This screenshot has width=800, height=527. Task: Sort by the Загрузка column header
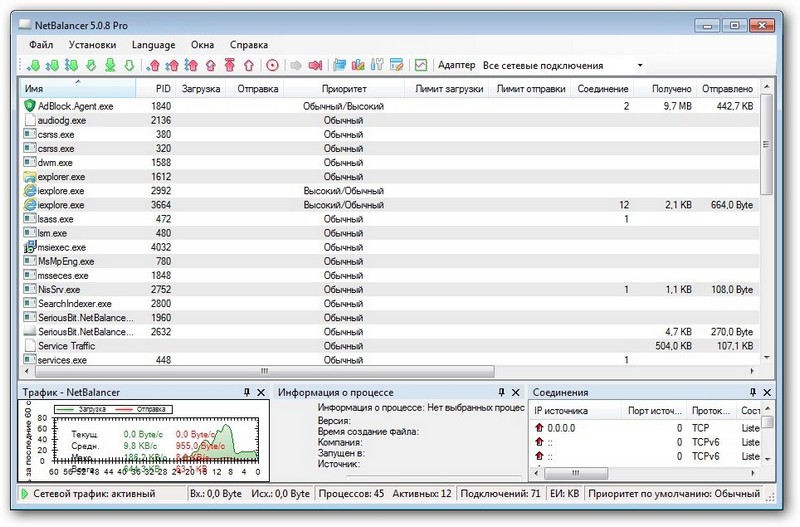pos(199,89)
